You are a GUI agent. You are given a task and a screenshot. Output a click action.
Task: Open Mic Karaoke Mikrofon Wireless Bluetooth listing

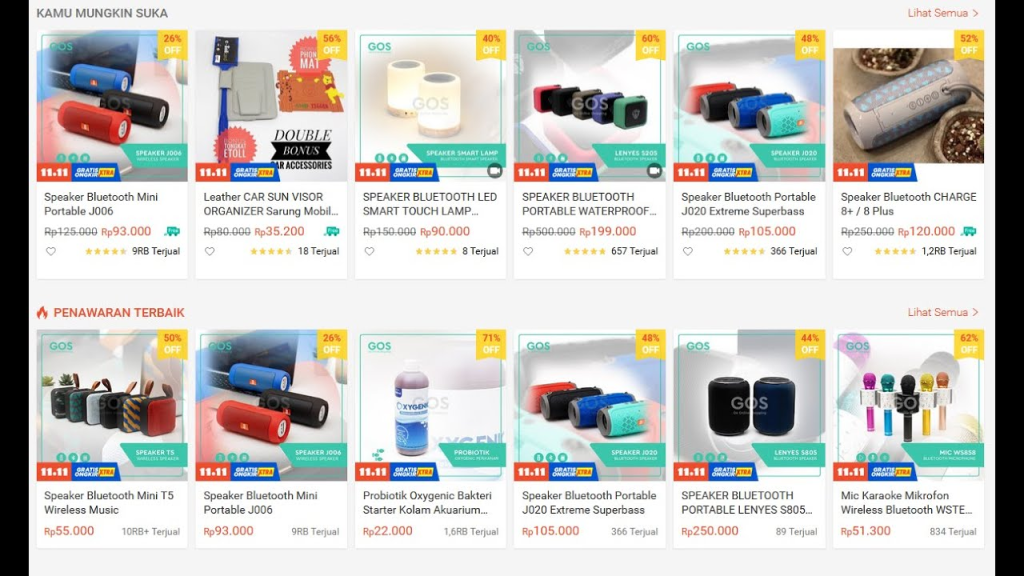tap(906, 503)
